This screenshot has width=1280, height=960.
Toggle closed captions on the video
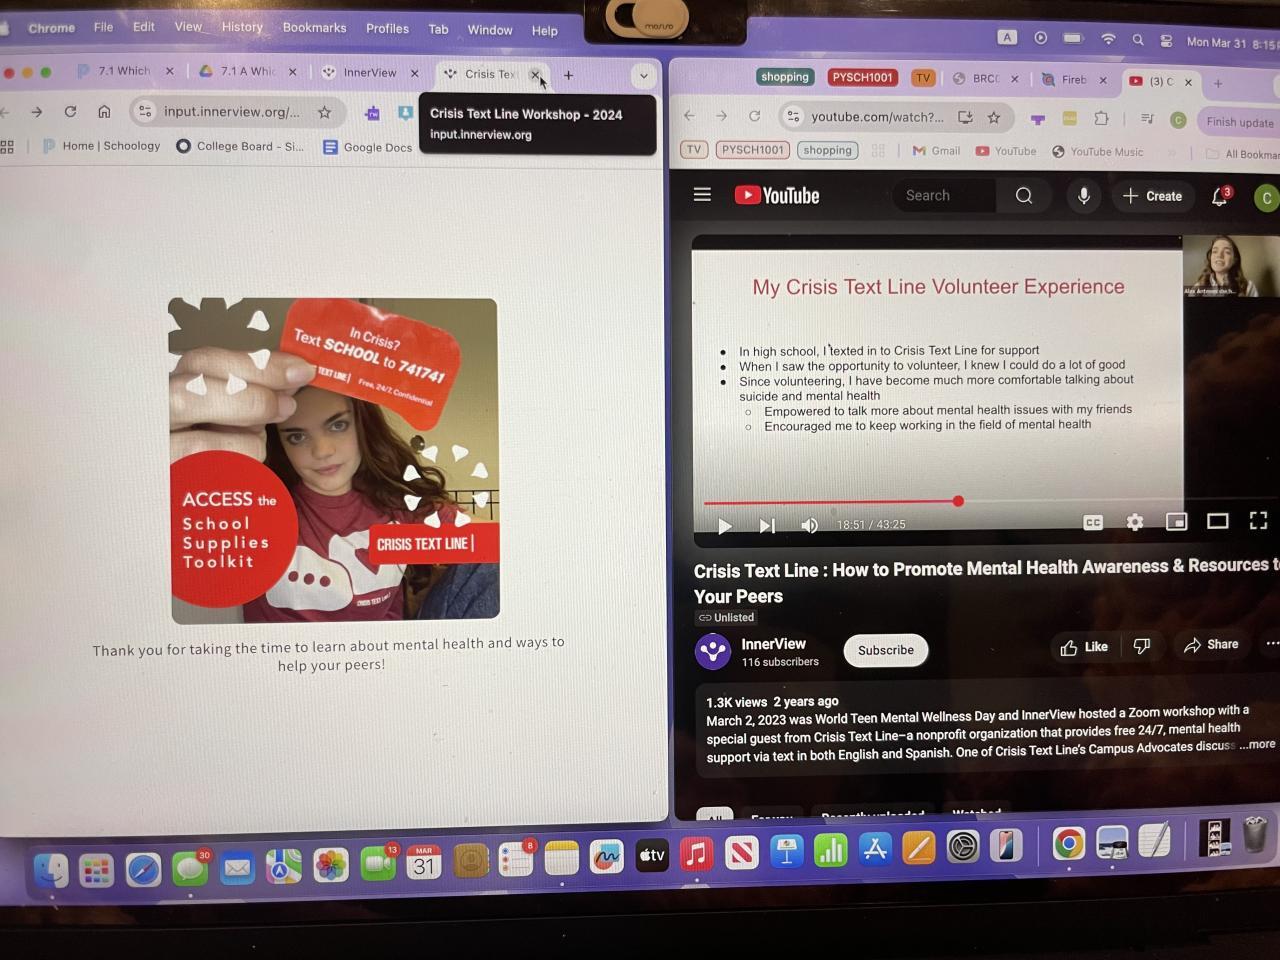pos(1093,523)
